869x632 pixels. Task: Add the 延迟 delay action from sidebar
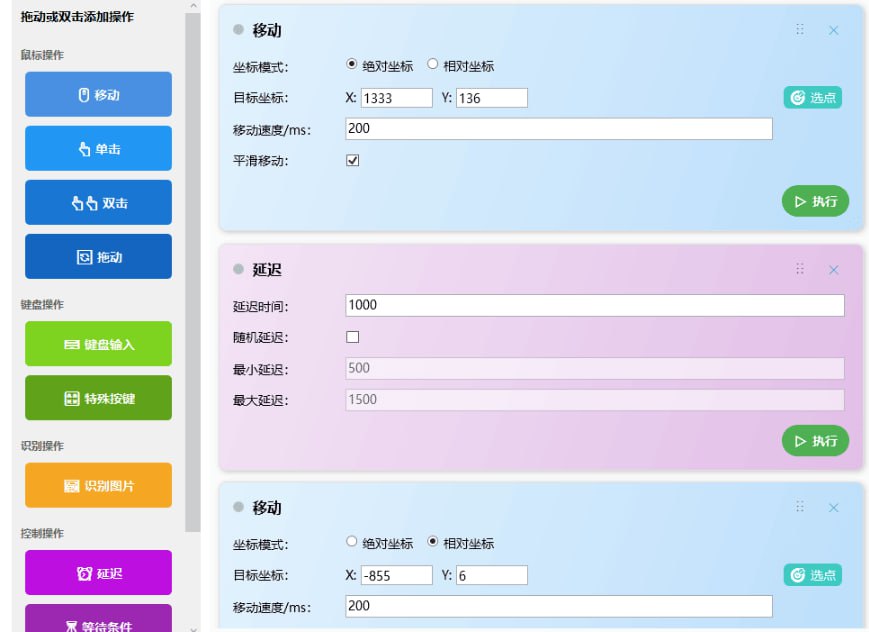coord(98,573)
